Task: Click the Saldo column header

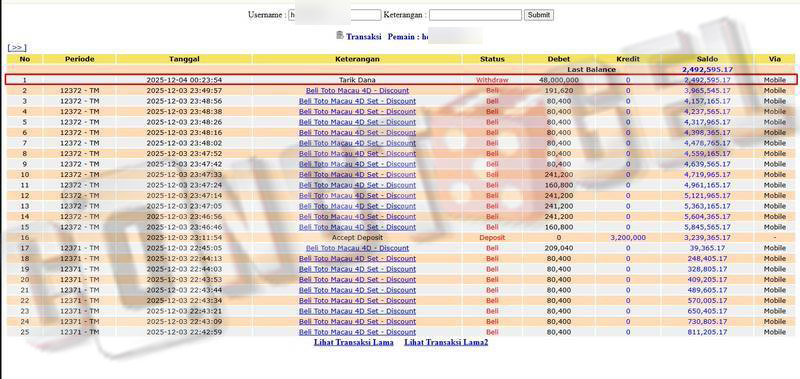Action: (707, 59)
